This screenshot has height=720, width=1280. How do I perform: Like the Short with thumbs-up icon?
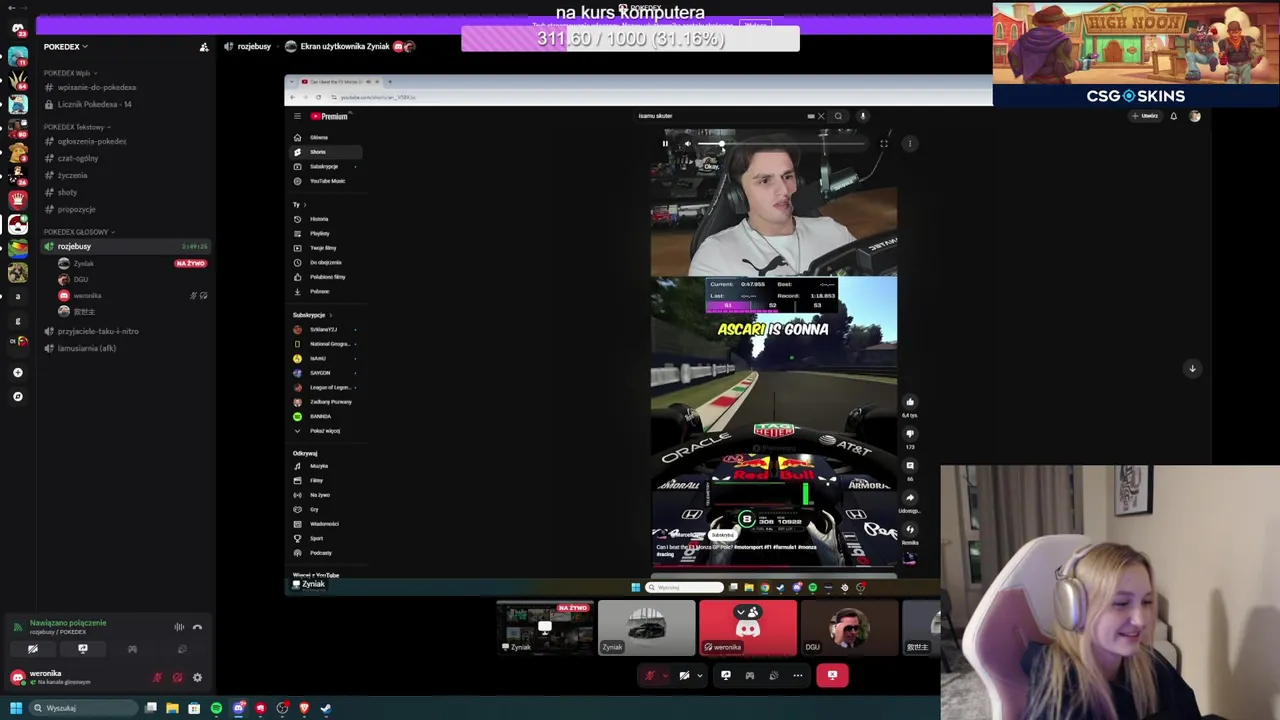pyautogui.click(x=910, y=402)
